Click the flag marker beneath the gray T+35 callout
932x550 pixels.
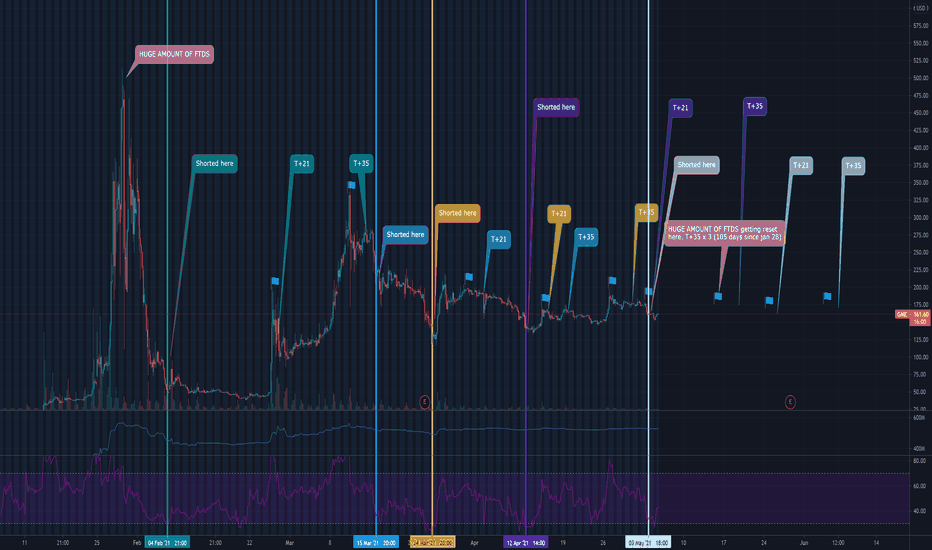coord(827,296)
